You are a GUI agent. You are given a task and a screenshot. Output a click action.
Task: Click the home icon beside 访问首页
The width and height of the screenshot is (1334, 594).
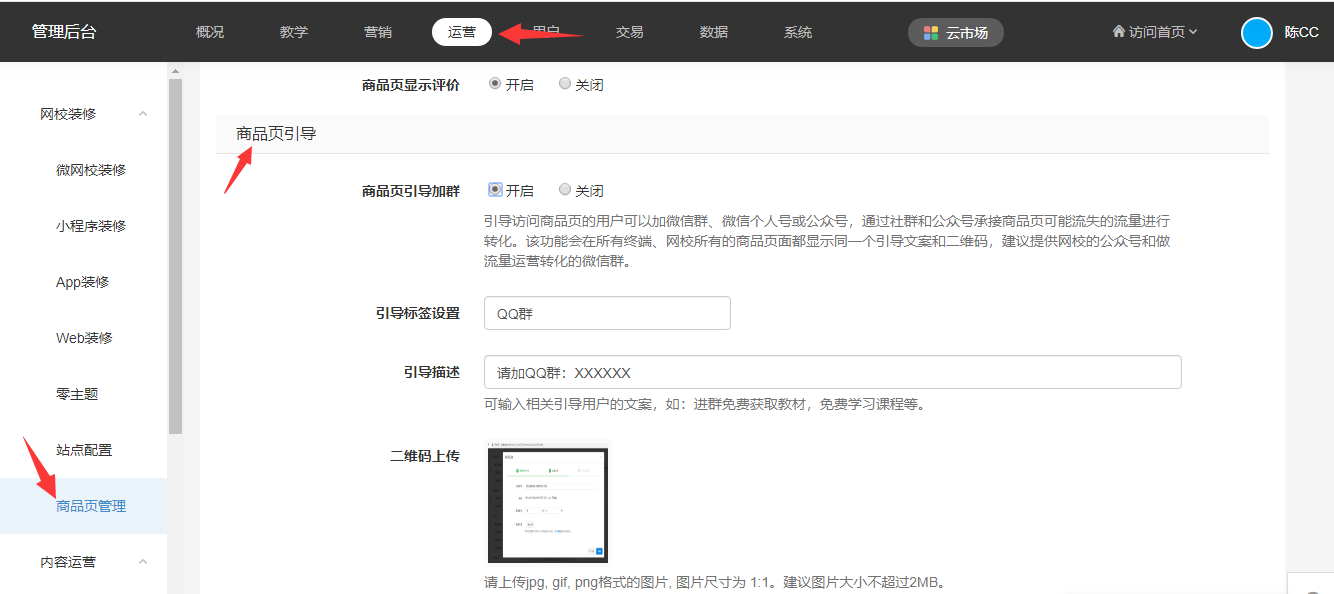(1118, 32)
